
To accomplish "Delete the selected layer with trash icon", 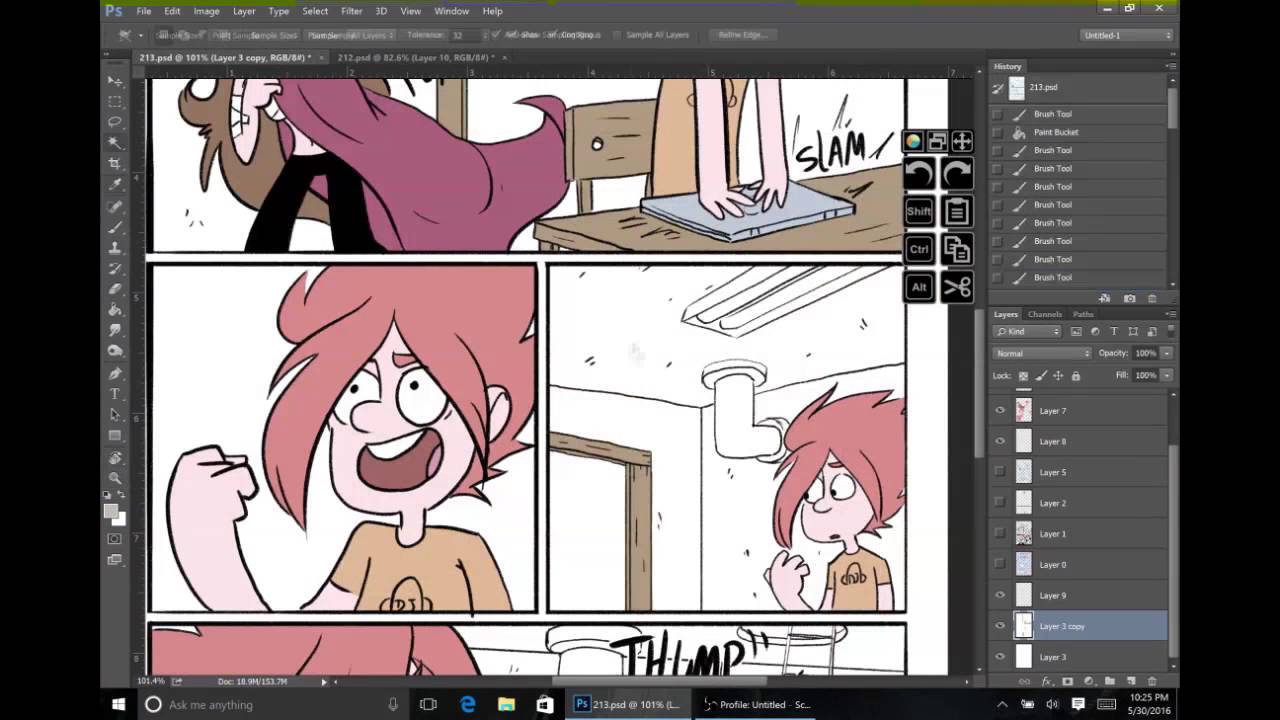I will (x=1152, y=681).
